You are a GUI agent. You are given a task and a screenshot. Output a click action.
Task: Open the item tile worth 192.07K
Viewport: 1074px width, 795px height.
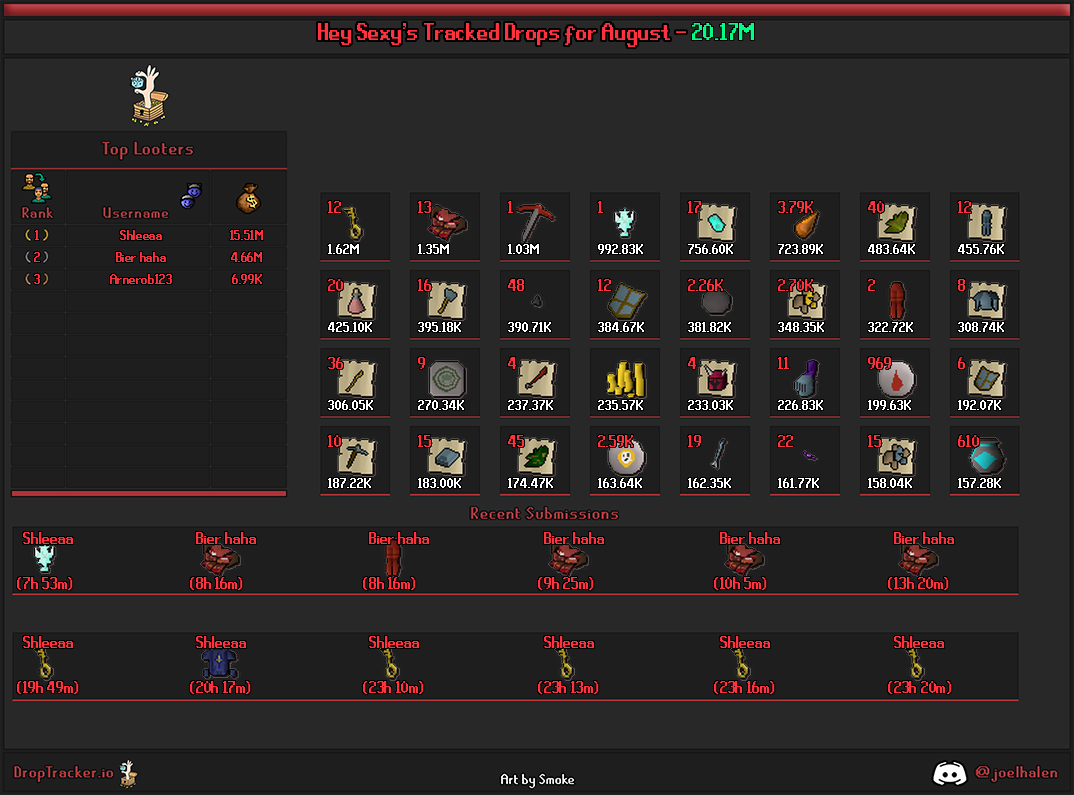tap(985, 383)
